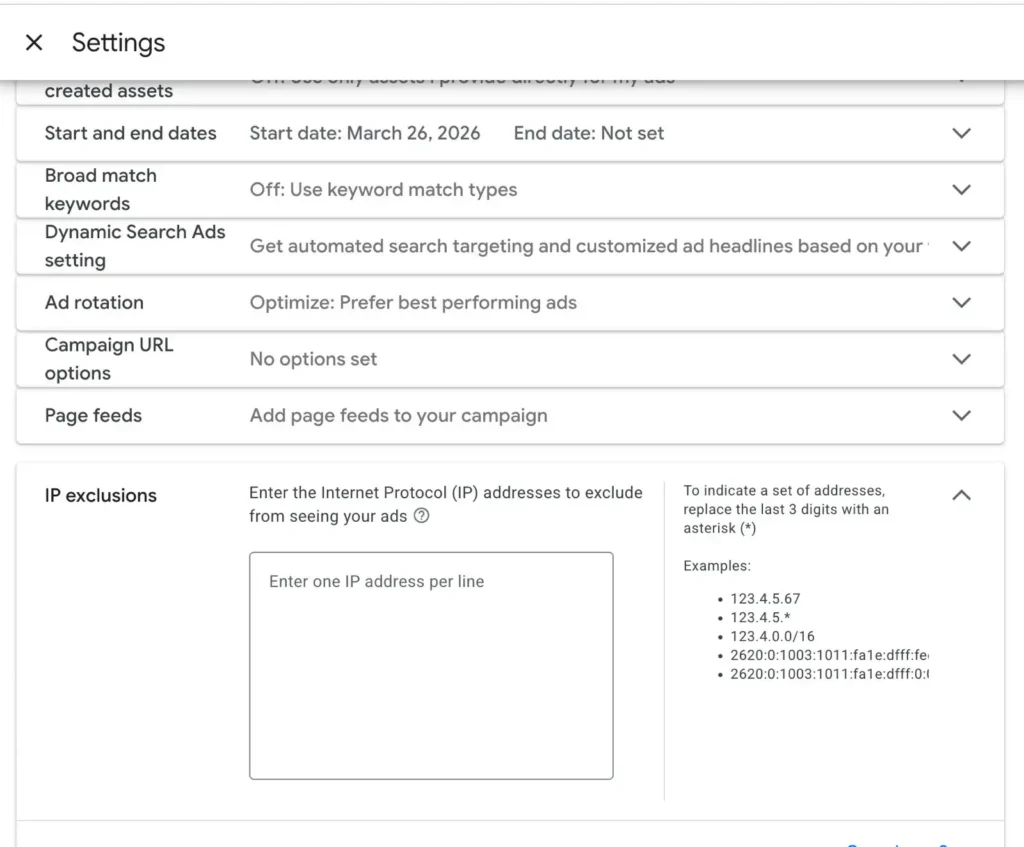The width and height of the screenshot is (1024, 847).
Task: Click the 'Start date: March 26, 2026' value
Action: pos(365,132)
